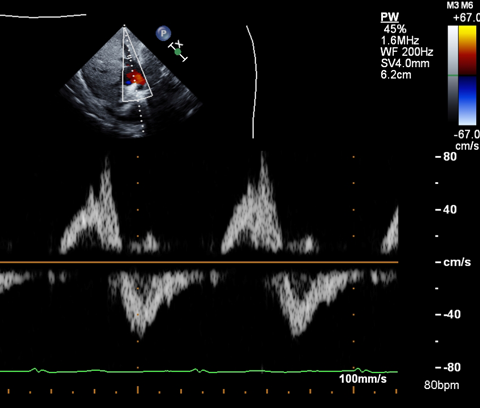The width and height of the screenshot is (480, 408).
Task: Click the orange Doppler baseline
Action: (x=199, y=262)
